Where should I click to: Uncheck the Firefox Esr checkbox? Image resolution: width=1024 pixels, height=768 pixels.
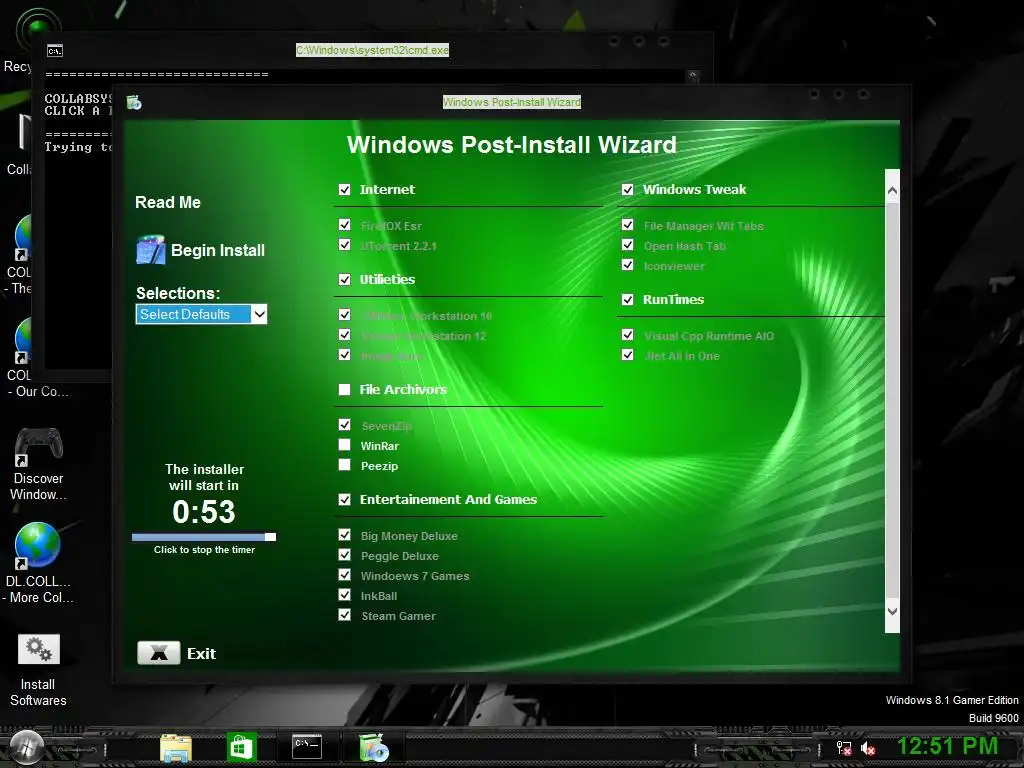[345, 225]
